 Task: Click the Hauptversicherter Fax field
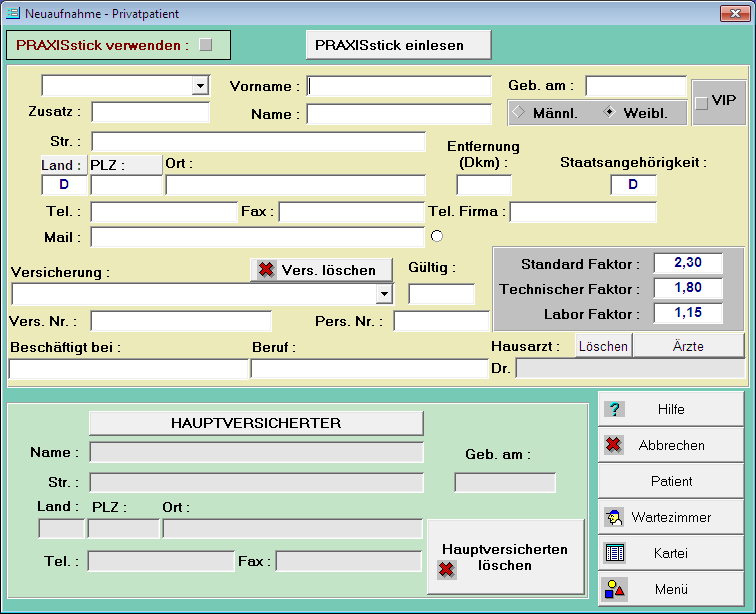(x=349, y=561)
